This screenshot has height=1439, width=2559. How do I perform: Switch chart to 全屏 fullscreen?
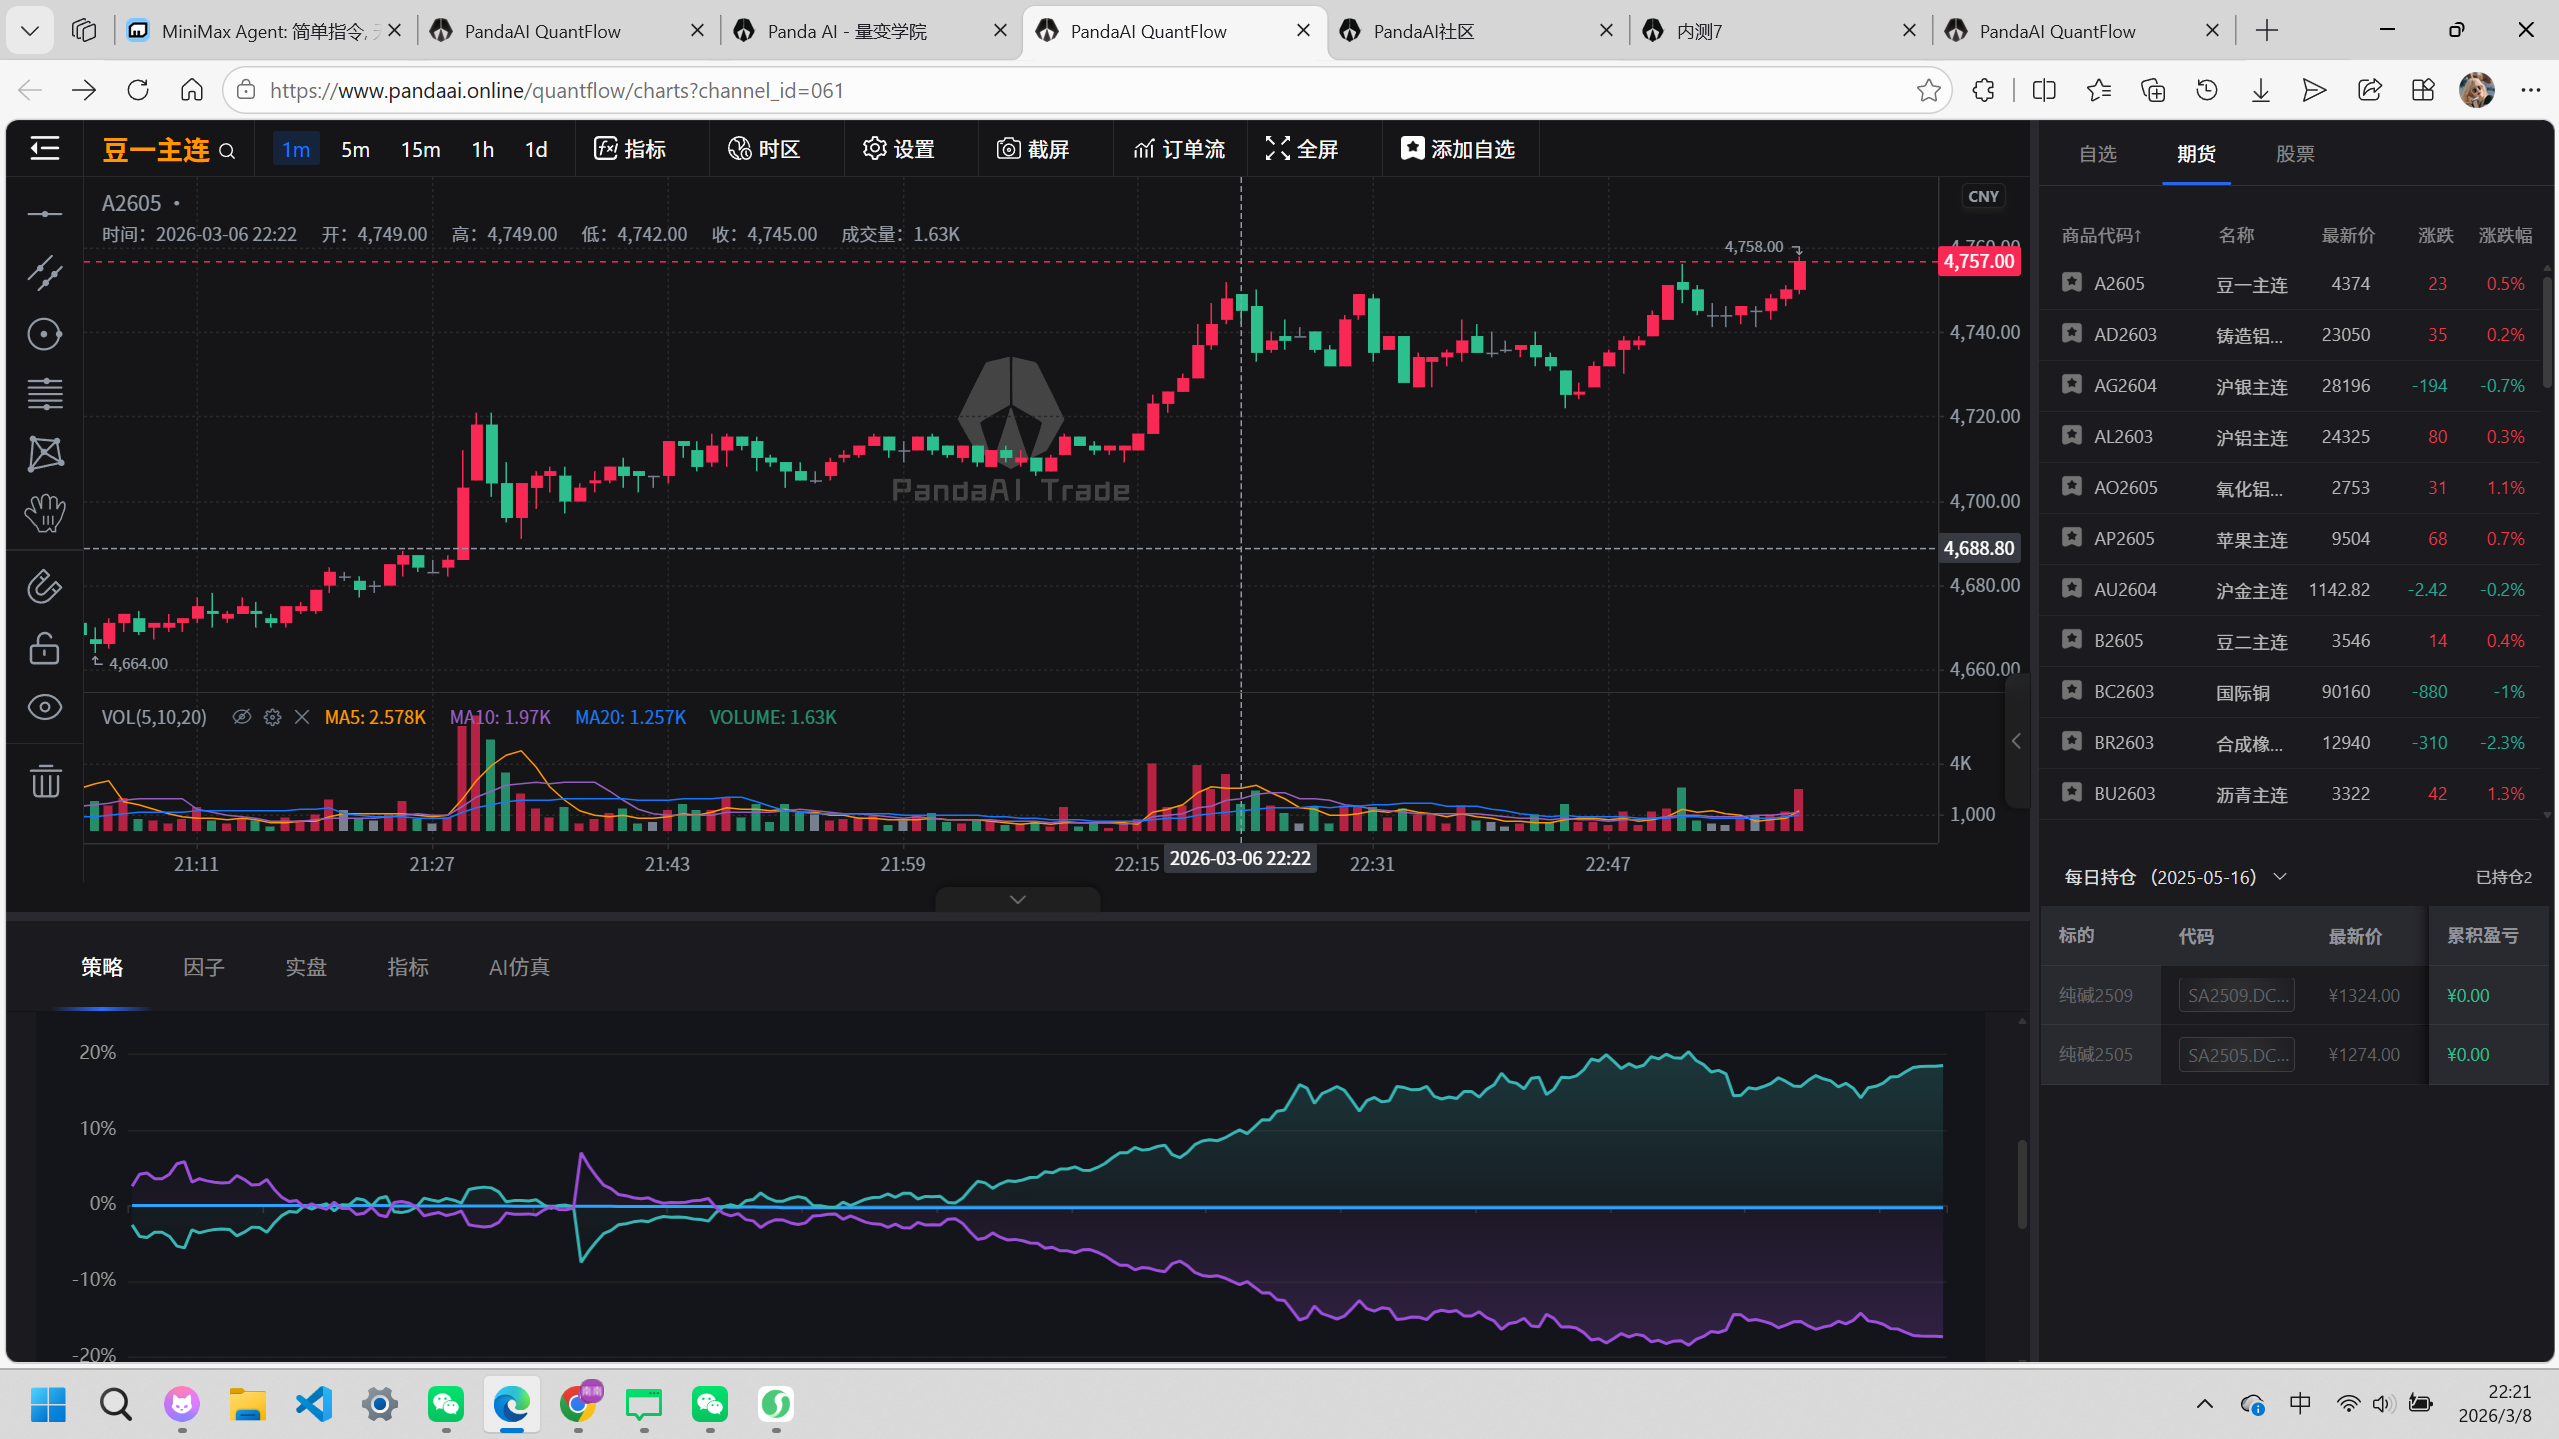point(1302,149)
